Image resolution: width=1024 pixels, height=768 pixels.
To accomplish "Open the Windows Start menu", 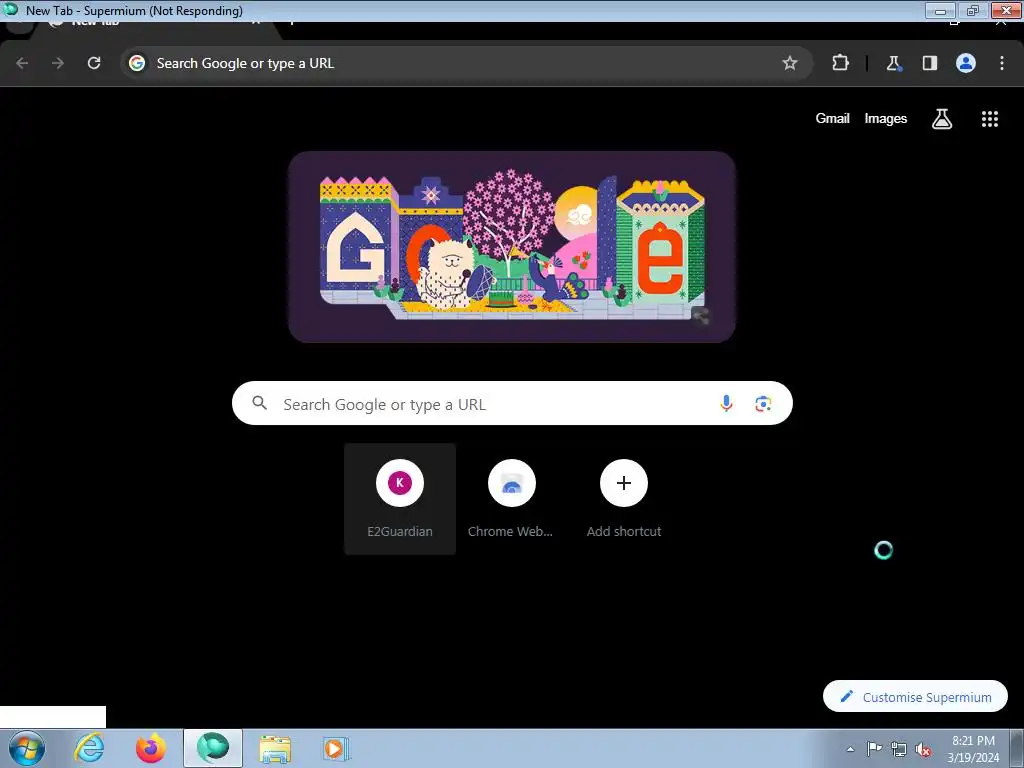I will [x=27, y=748].
